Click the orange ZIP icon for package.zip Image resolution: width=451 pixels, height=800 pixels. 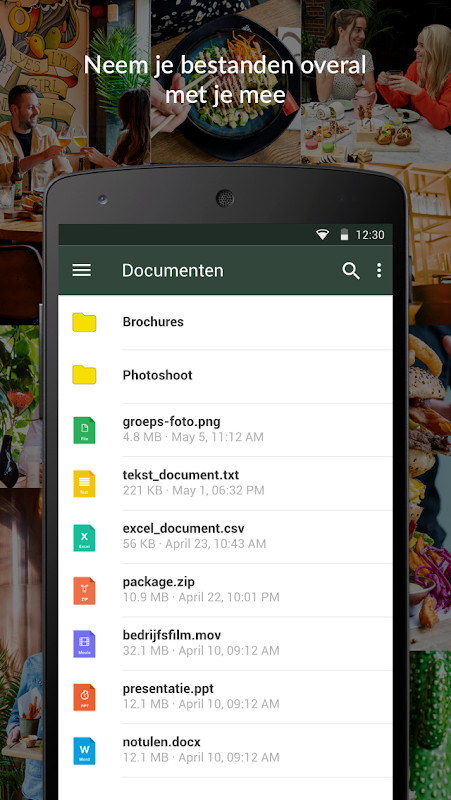pyautogui.click(x=84, y=591)
